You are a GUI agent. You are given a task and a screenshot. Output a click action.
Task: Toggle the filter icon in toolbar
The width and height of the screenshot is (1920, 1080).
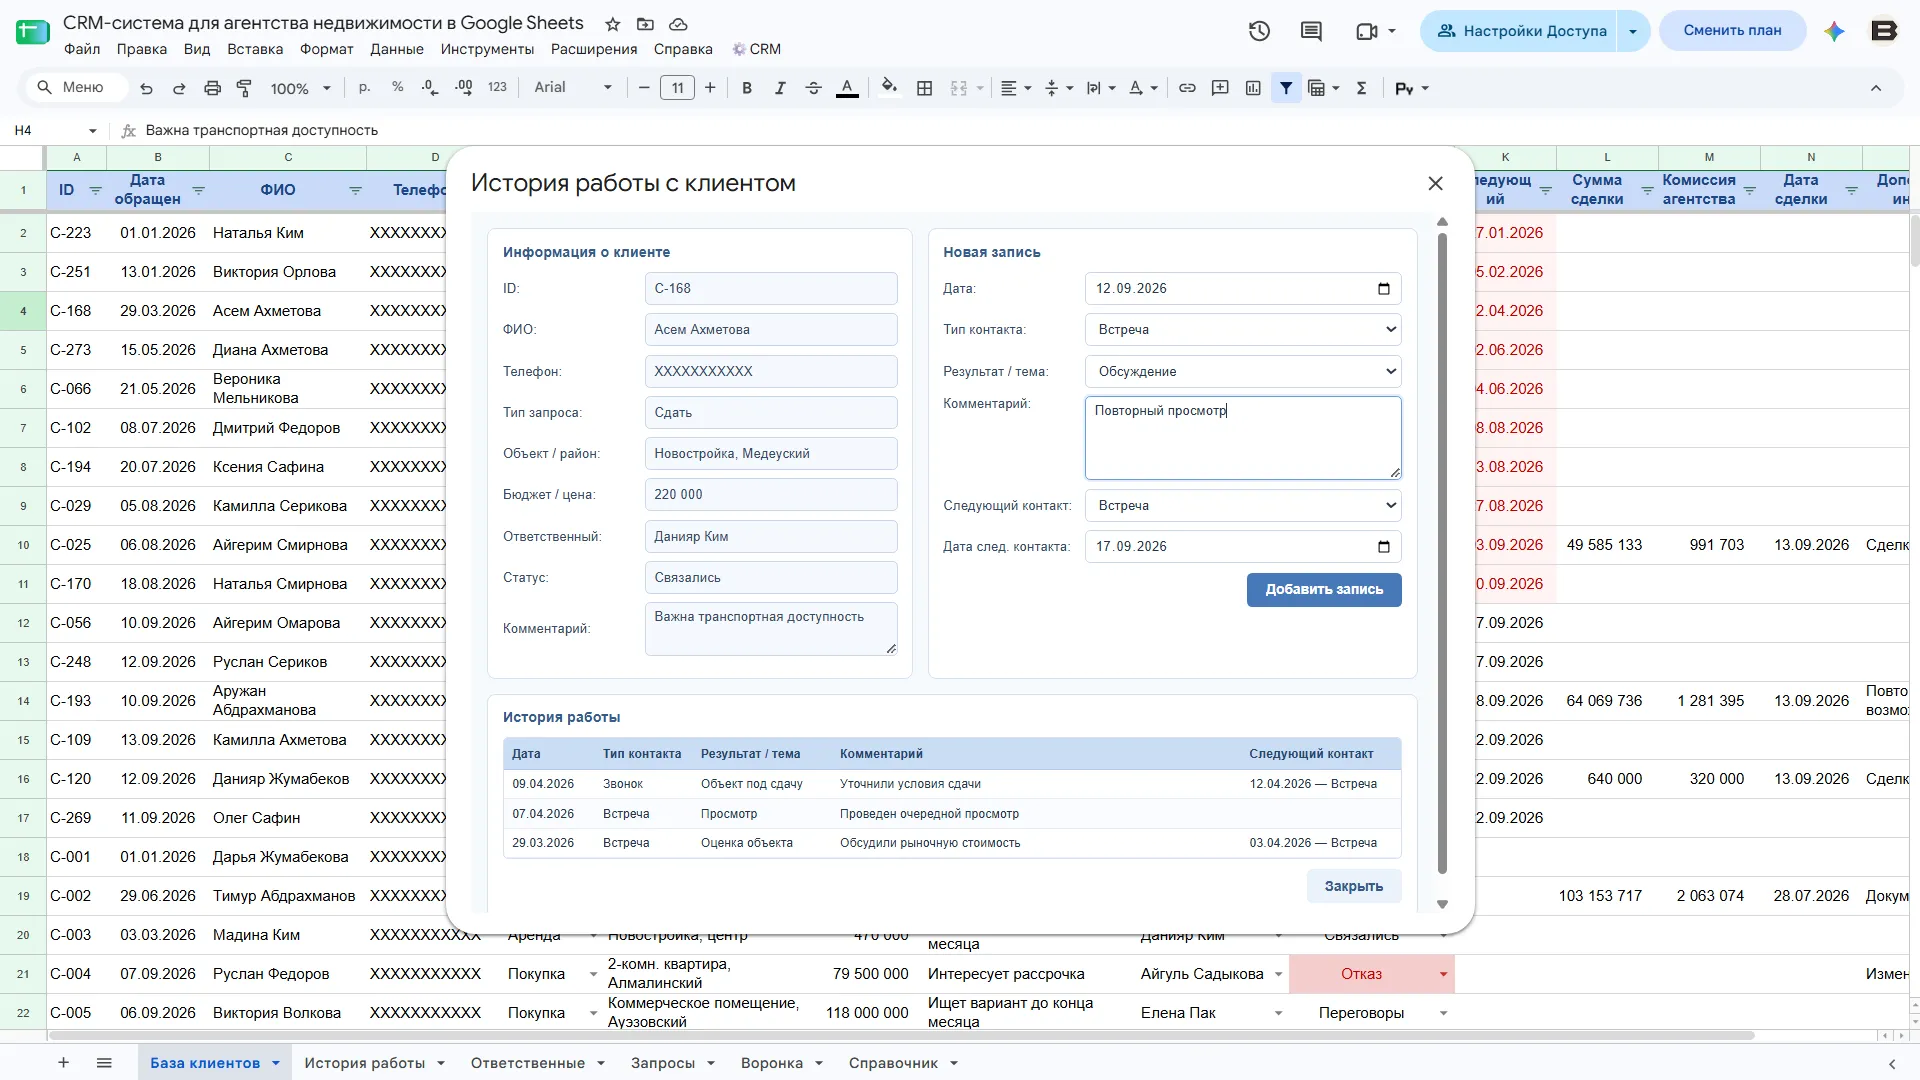(1286, 88)
